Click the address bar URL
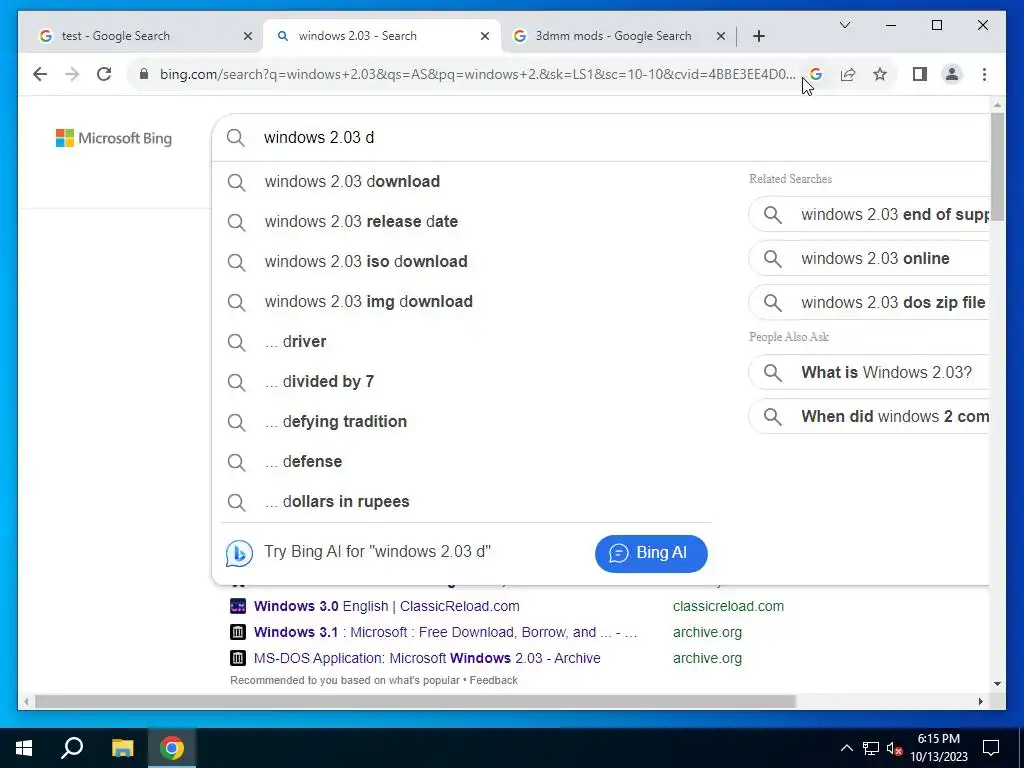The height and width of the screenshot is (768, 1024). pyautogui.click(x=477, y=74)
